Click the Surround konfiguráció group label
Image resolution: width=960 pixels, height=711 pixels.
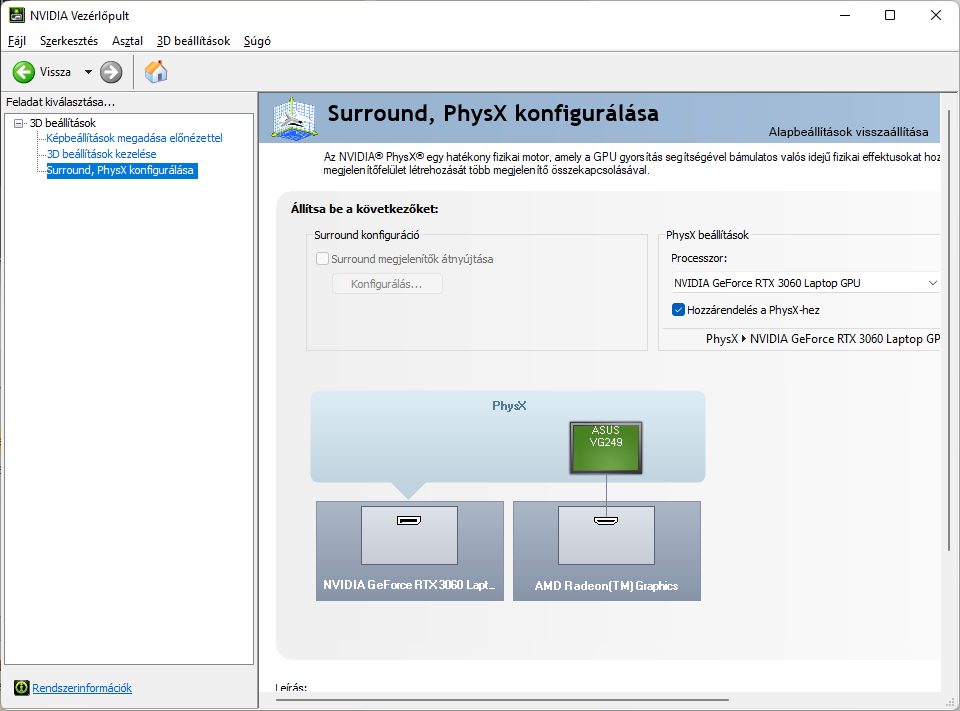[367, 235]
